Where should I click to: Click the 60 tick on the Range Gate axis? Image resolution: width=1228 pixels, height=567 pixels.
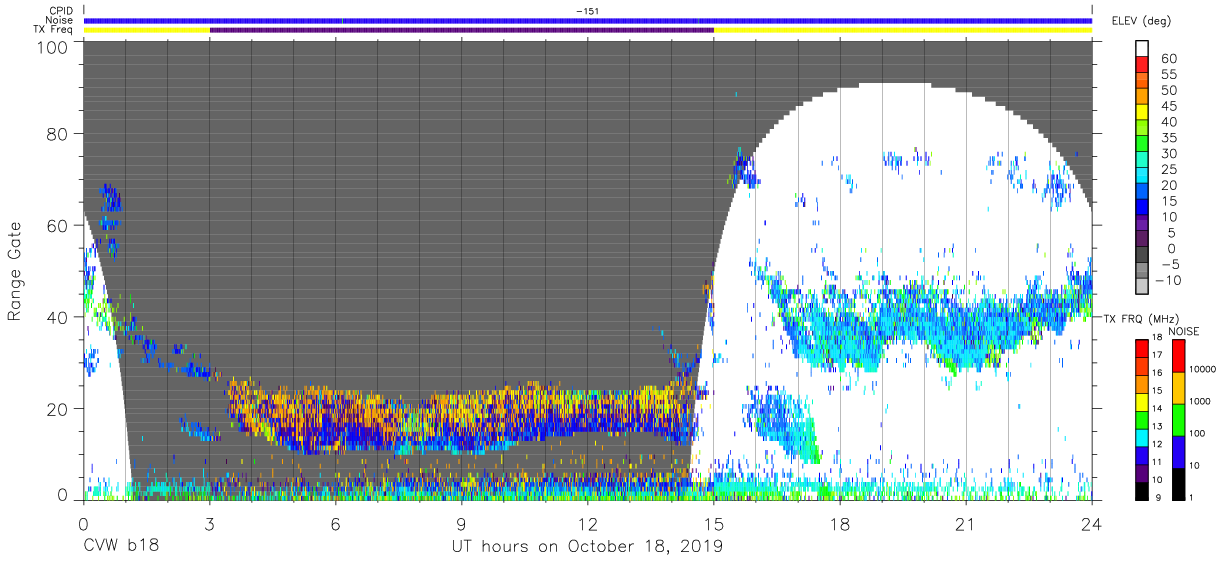[x=59, y=226]
